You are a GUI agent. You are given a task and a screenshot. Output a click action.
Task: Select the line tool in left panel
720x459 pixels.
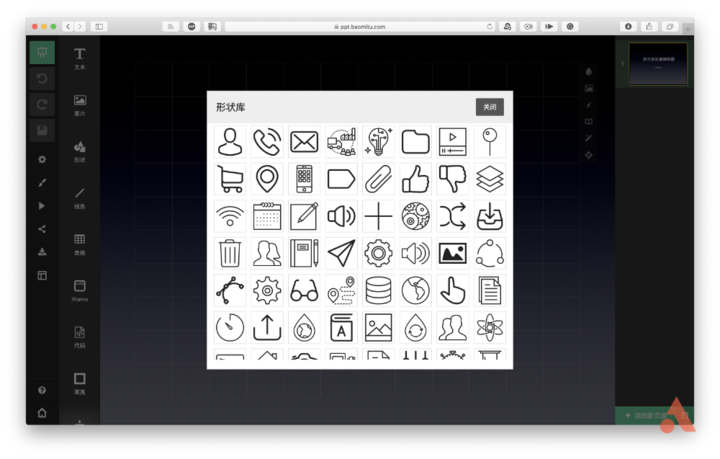tap(79, 198)
